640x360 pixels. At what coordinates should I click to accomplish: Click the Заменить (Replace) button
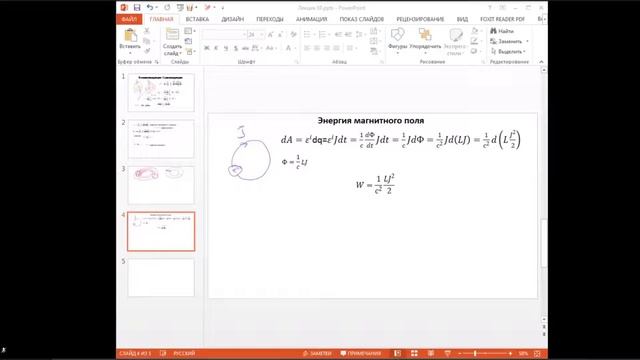point(507,42)
